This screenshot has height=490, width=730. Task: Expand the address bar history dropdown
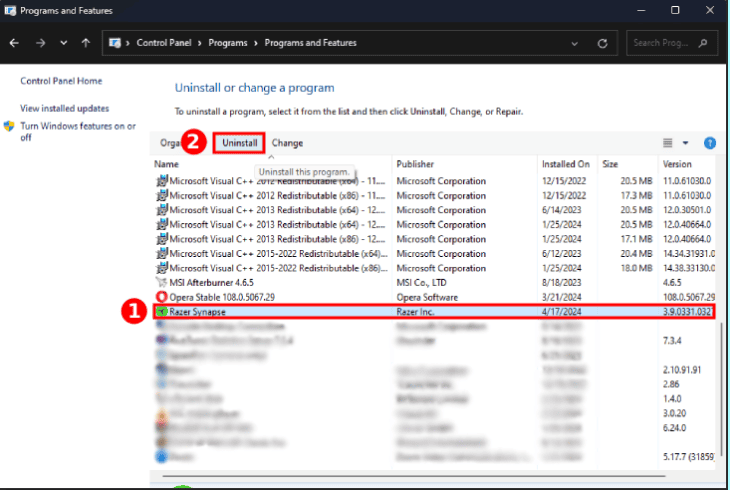click(x=575, y=43)
